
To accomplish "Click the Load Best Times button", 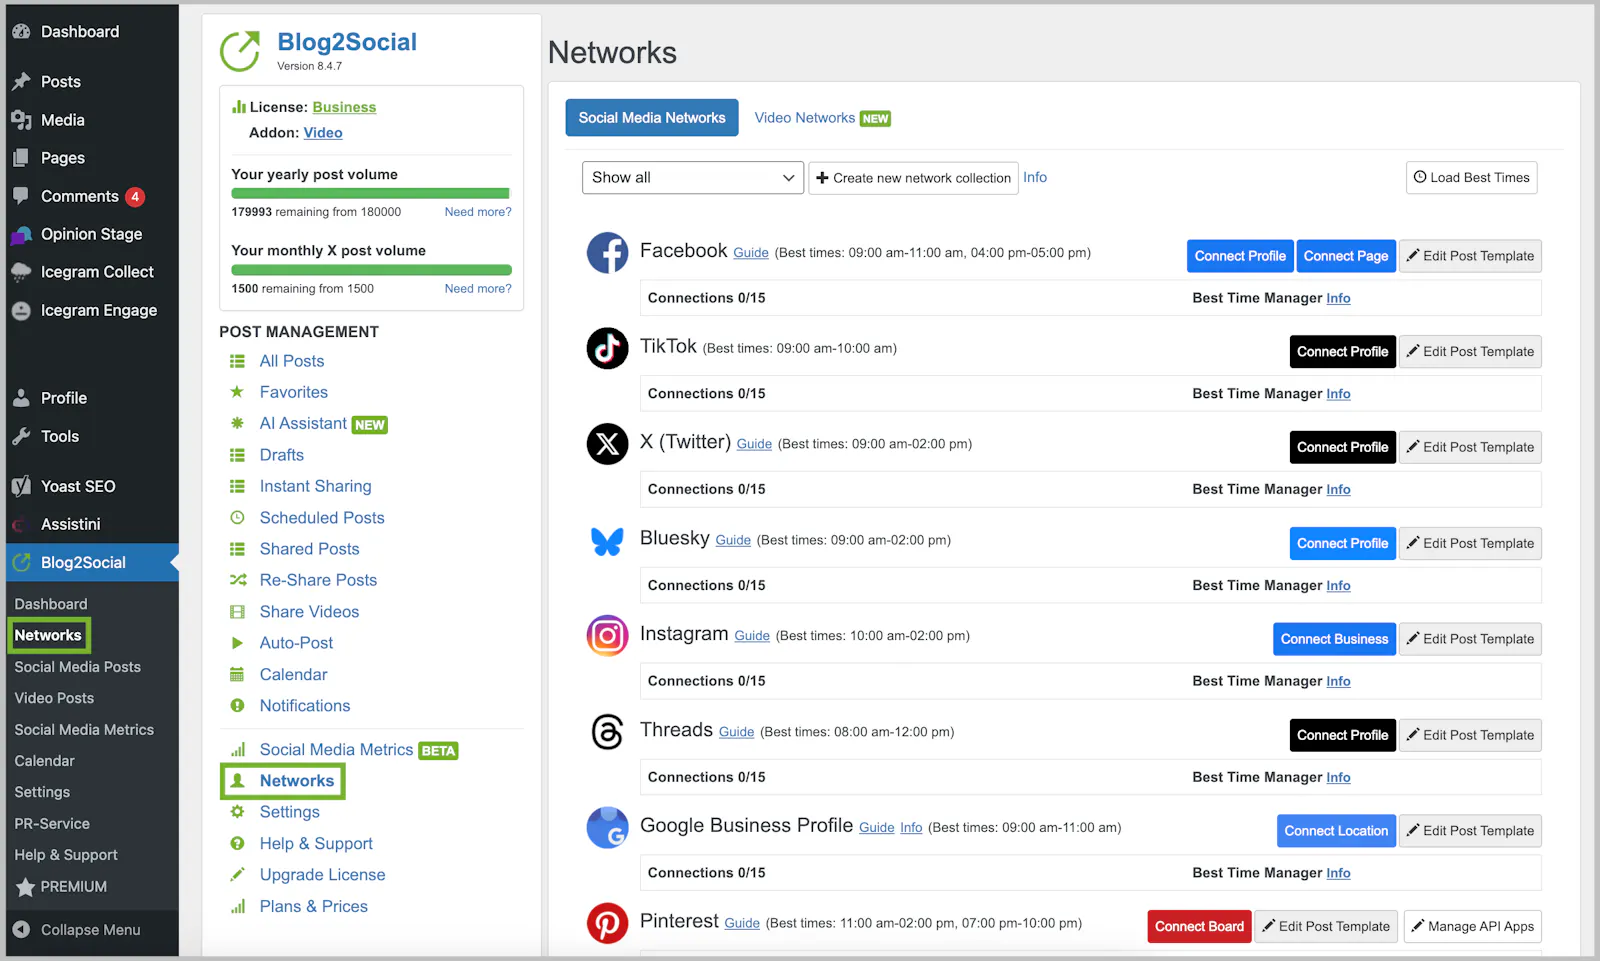I will point(1471,178).
